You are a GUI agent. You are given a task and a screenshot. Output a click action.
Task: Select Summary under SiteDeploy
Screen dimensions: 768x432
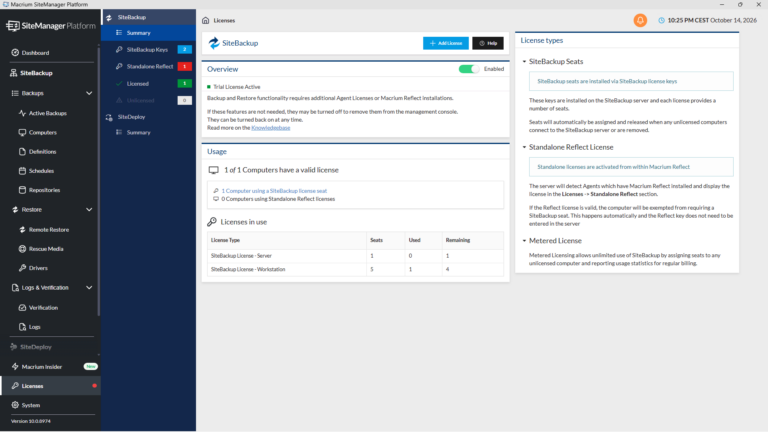click(x=148, y=132)
